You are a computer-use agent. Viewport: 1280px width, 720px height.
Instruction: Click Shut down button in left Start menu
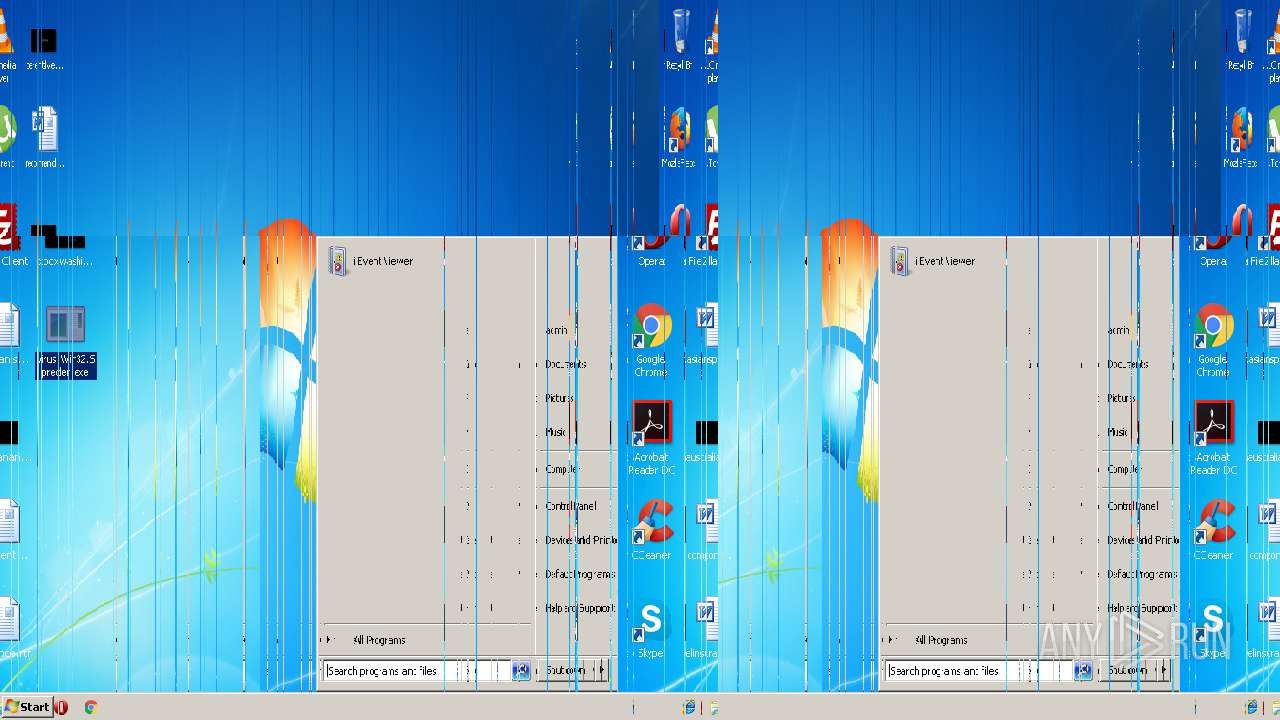coord(565,671)
